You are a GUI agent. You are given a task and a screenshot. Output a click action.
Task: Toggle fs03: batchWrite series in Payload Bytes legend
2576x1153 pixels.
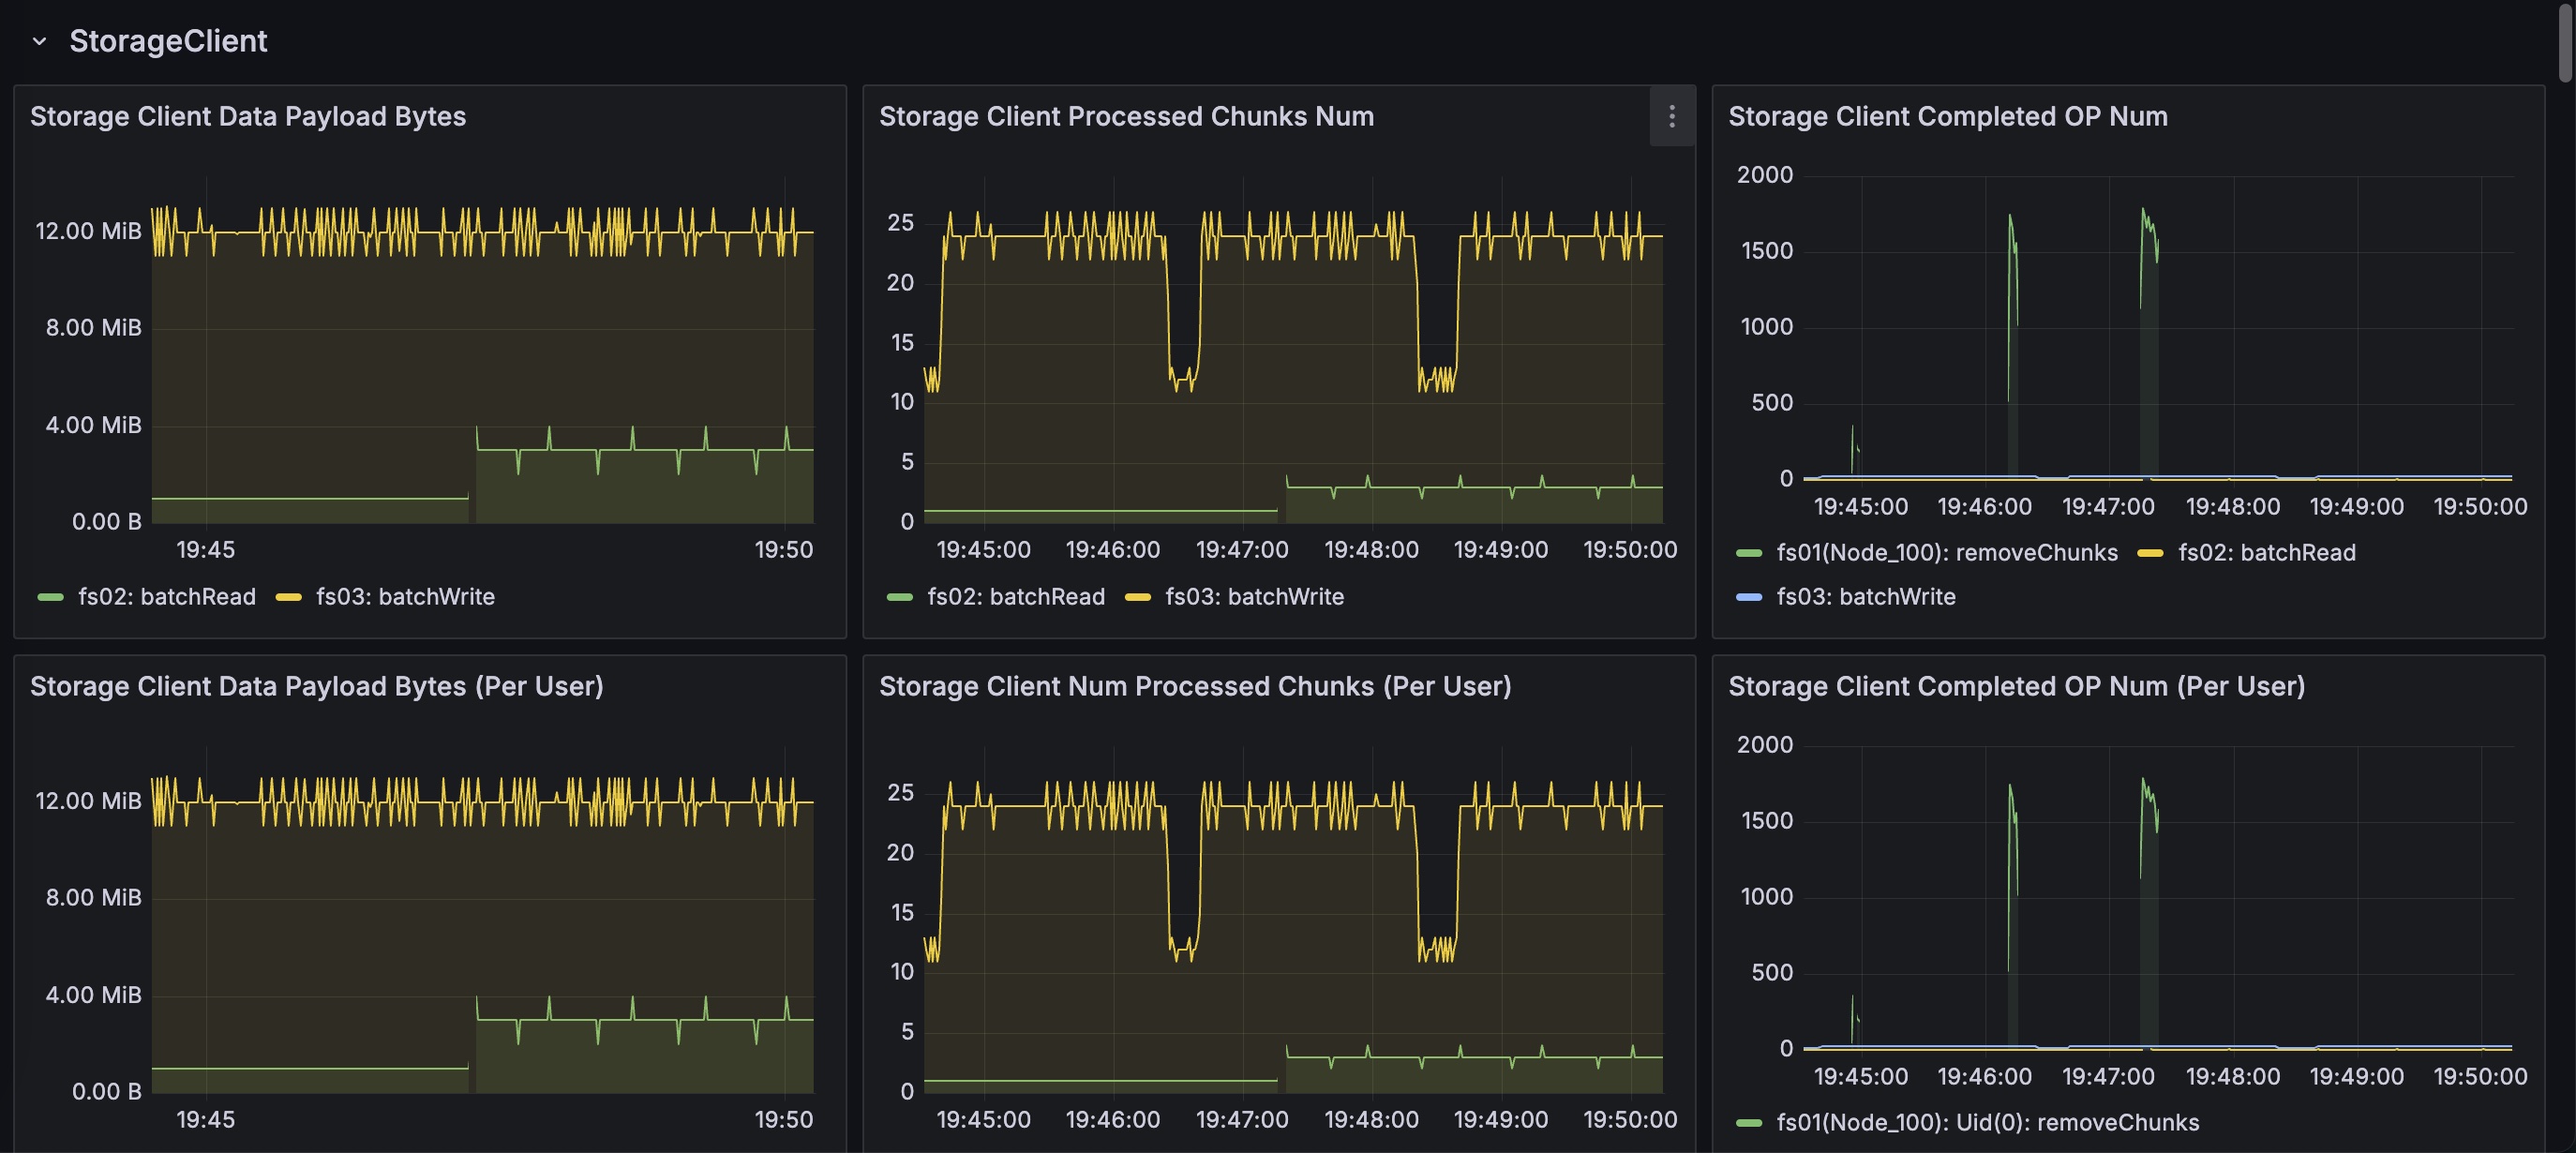coord(405,596)
